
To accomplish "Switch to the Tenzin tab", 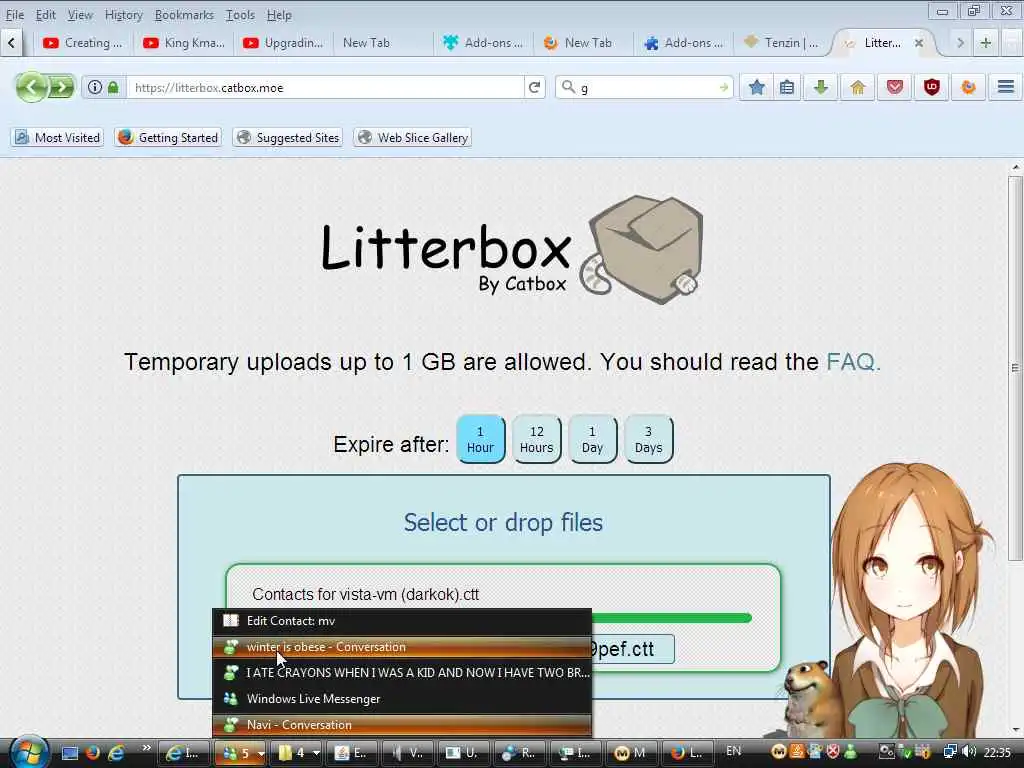I will [781, 43].
